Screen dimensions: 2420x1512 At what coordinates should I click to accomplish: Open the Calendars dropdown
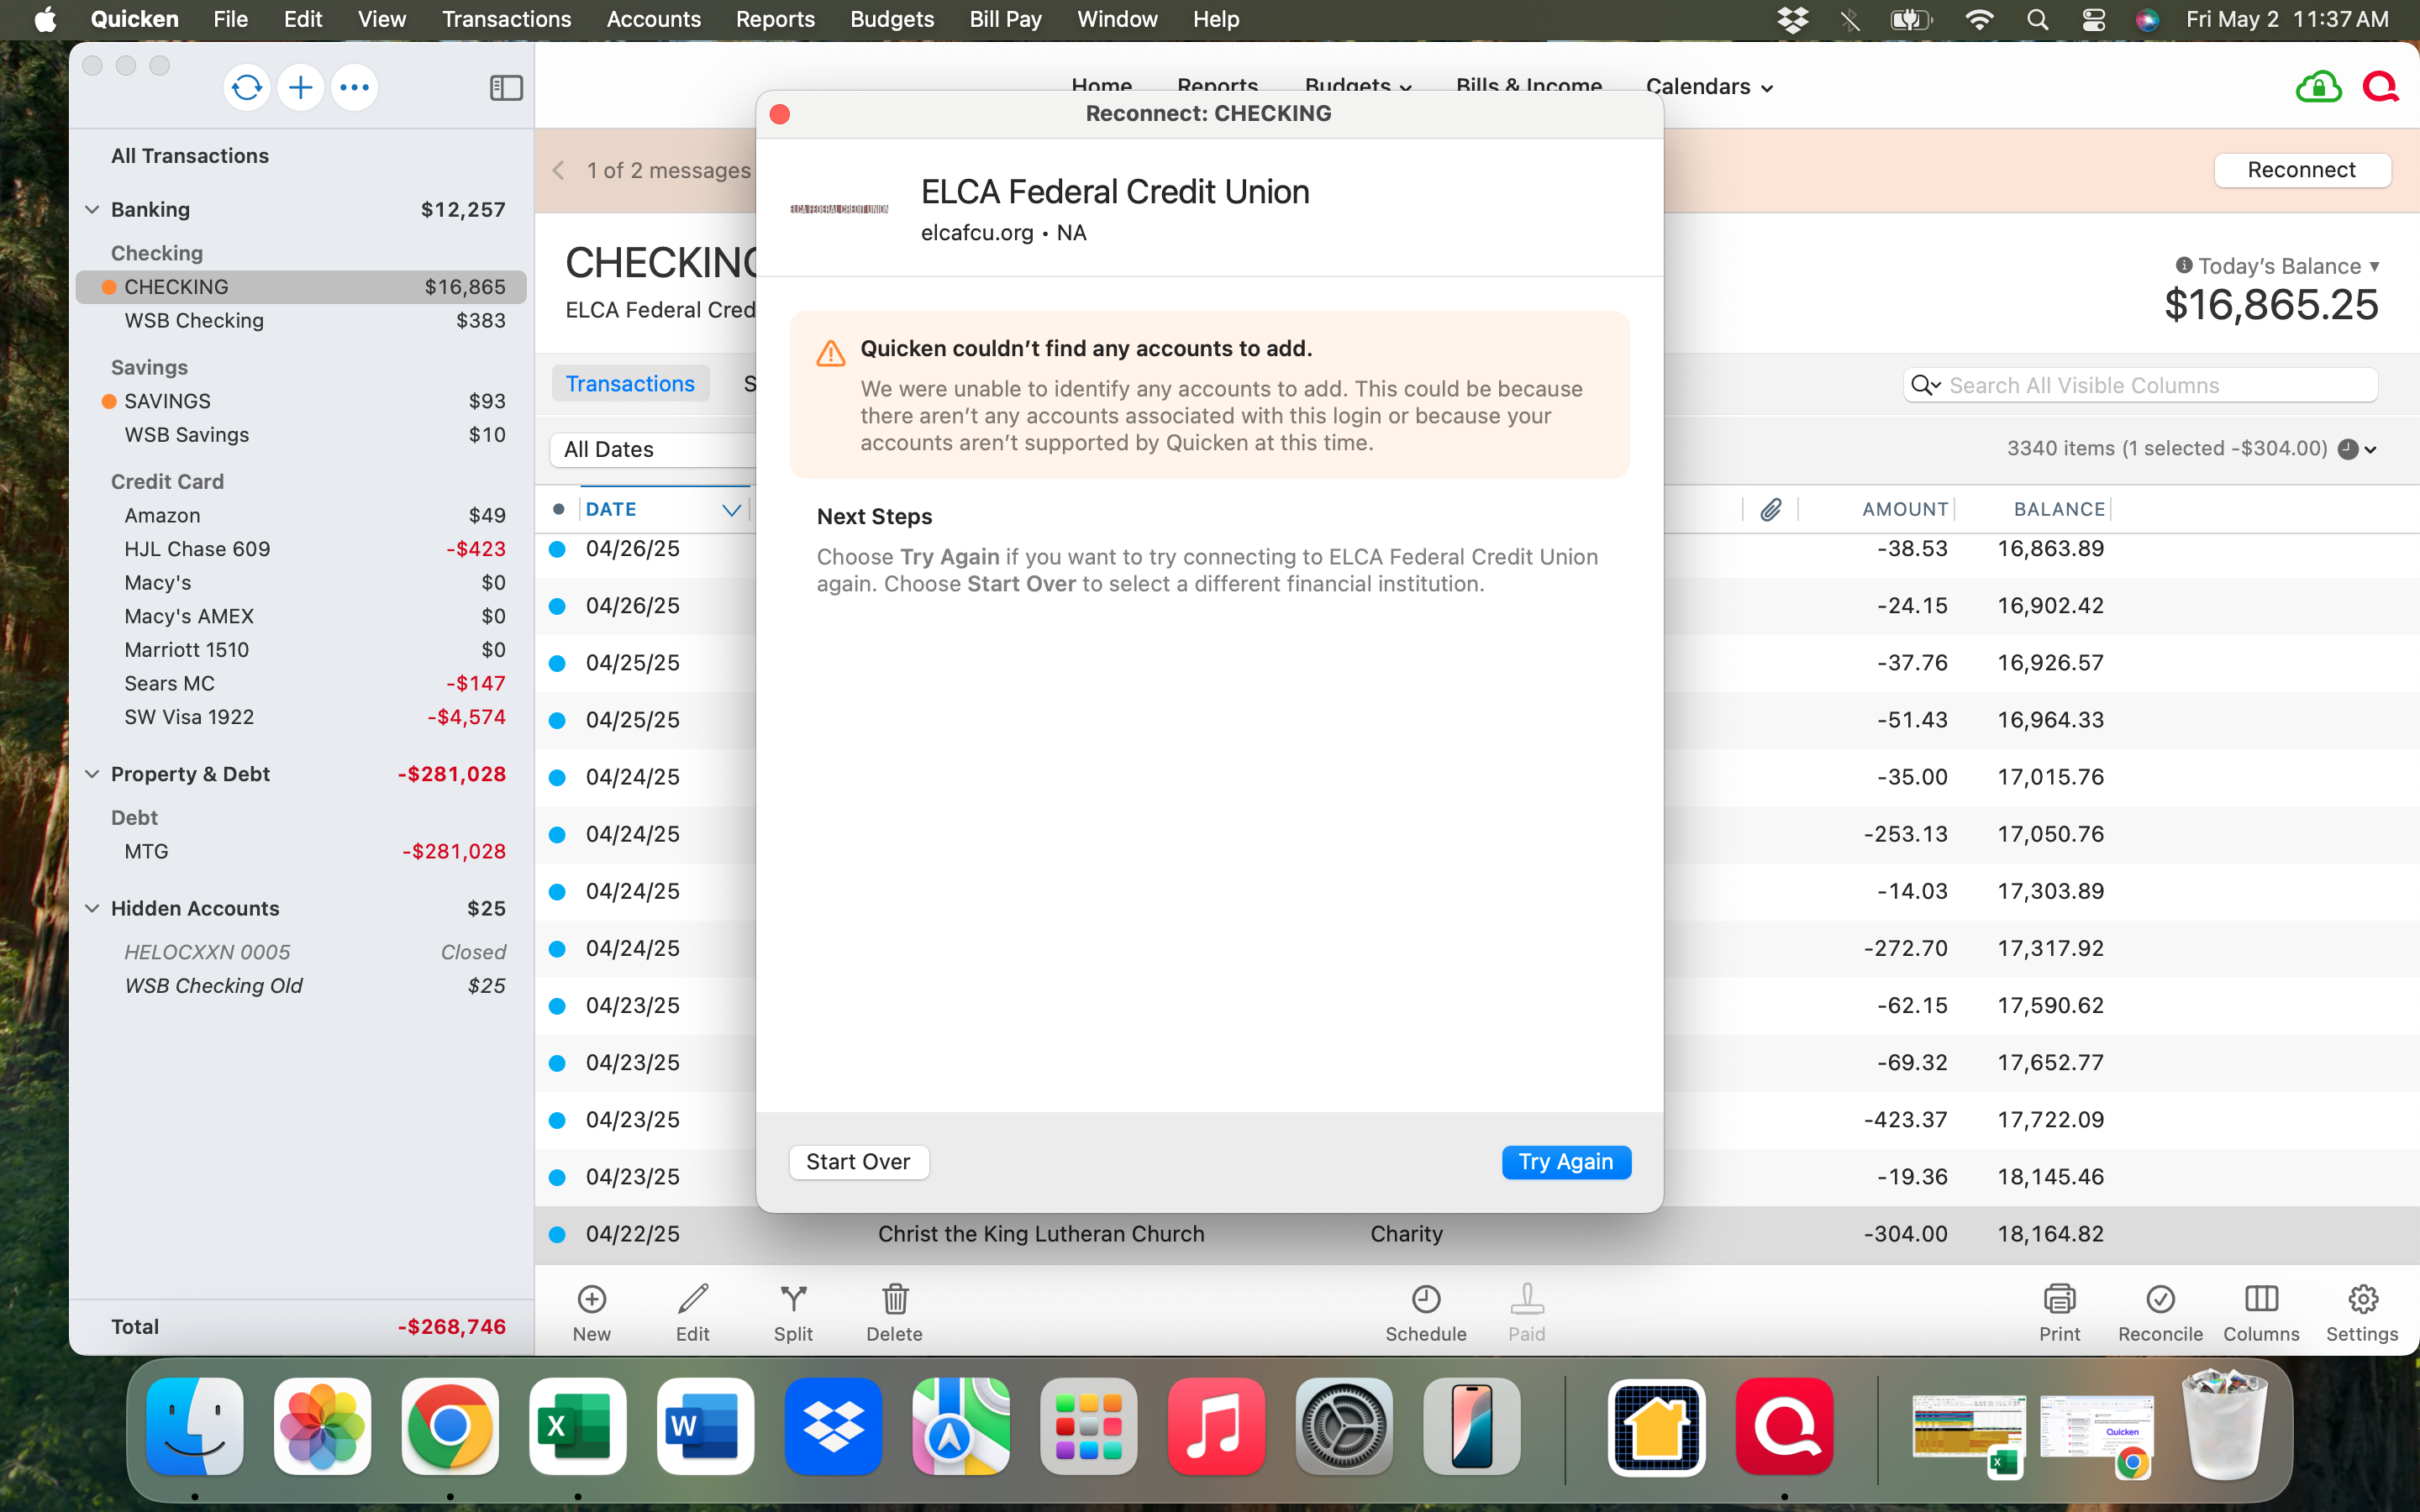[x=1709, y=87]
